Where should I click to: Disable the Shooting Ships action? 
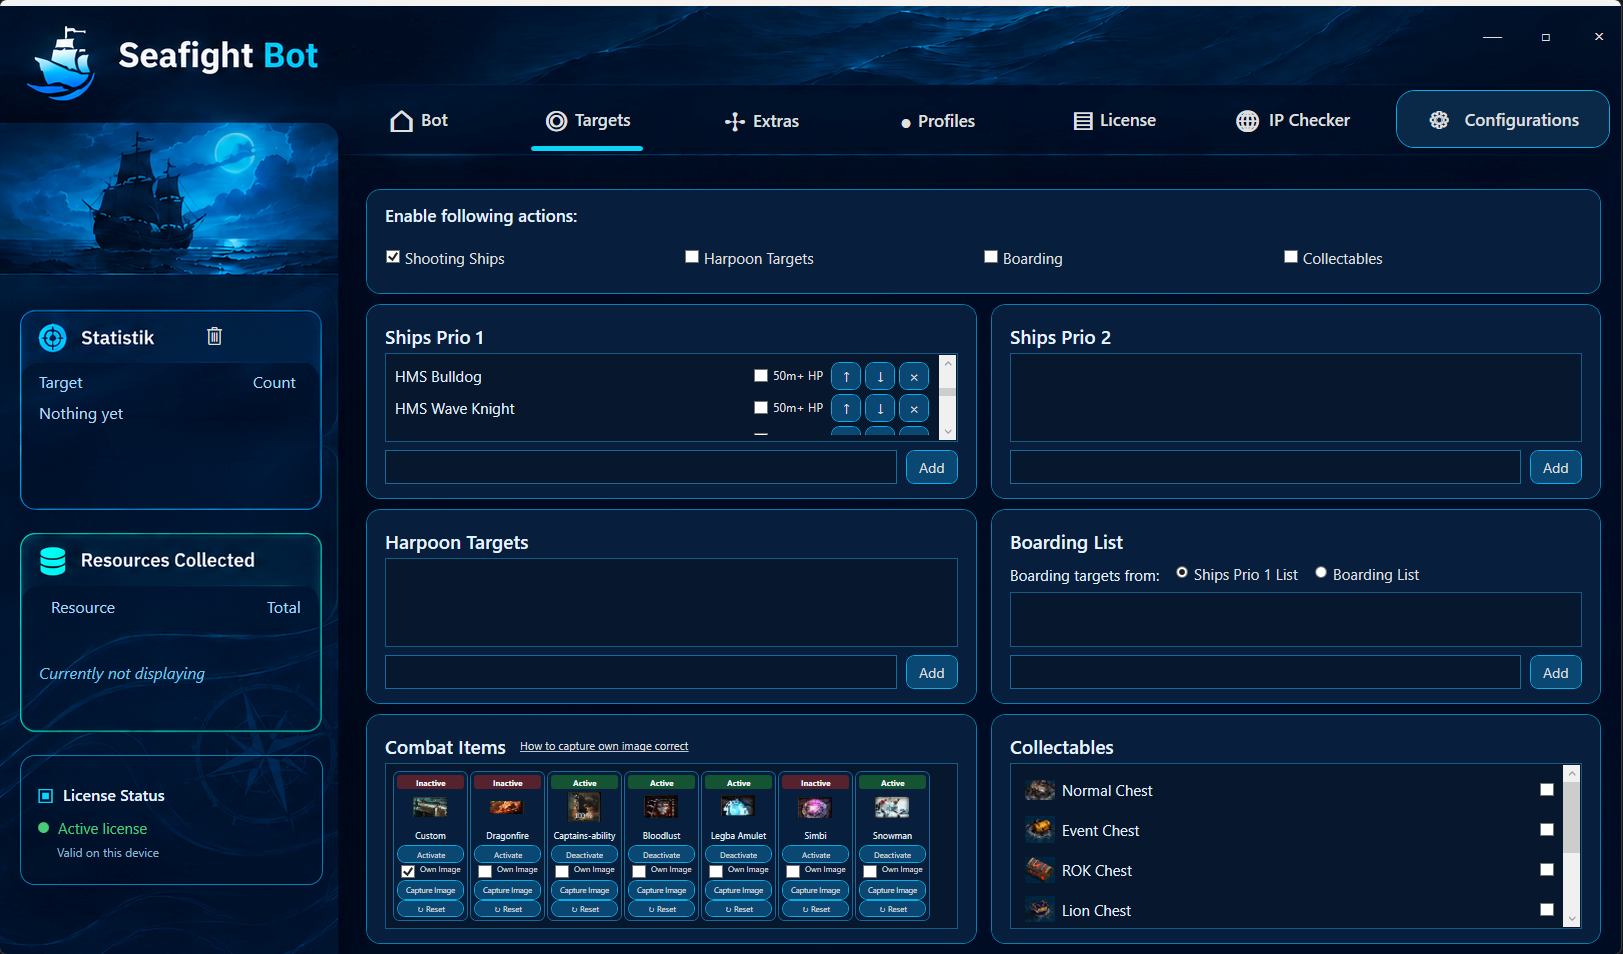pos(393,257)
